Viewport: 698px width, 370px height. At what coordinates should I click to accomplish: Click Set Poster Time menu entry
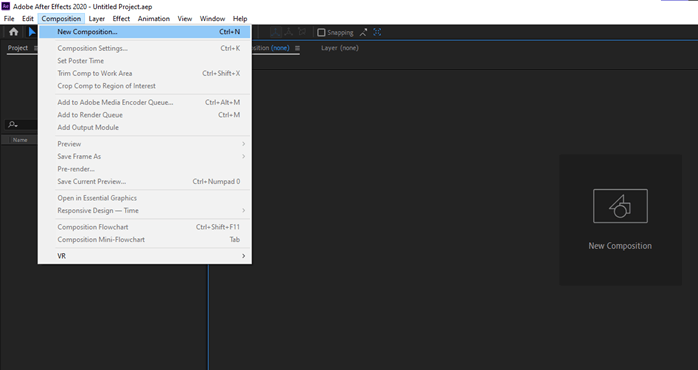145,61
